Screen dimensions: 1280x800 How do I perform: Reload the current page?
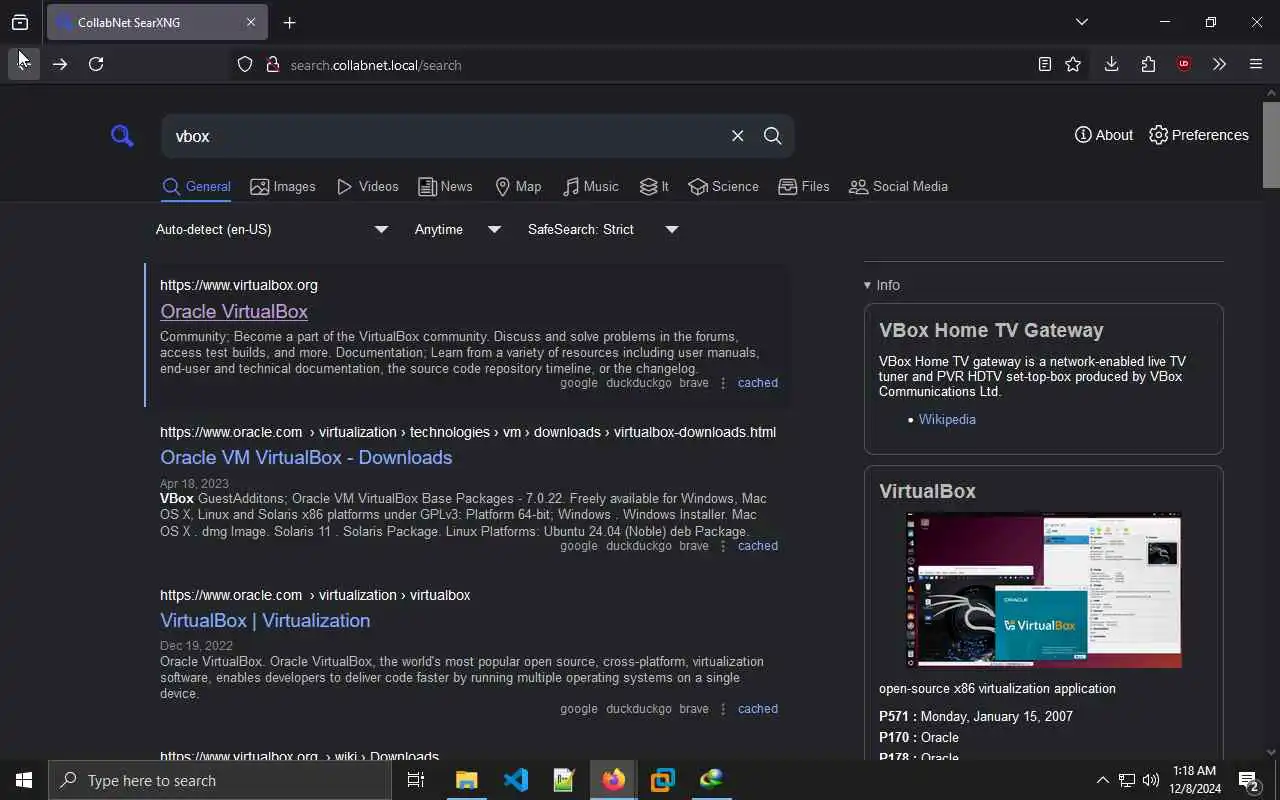(x=96, y=64)
